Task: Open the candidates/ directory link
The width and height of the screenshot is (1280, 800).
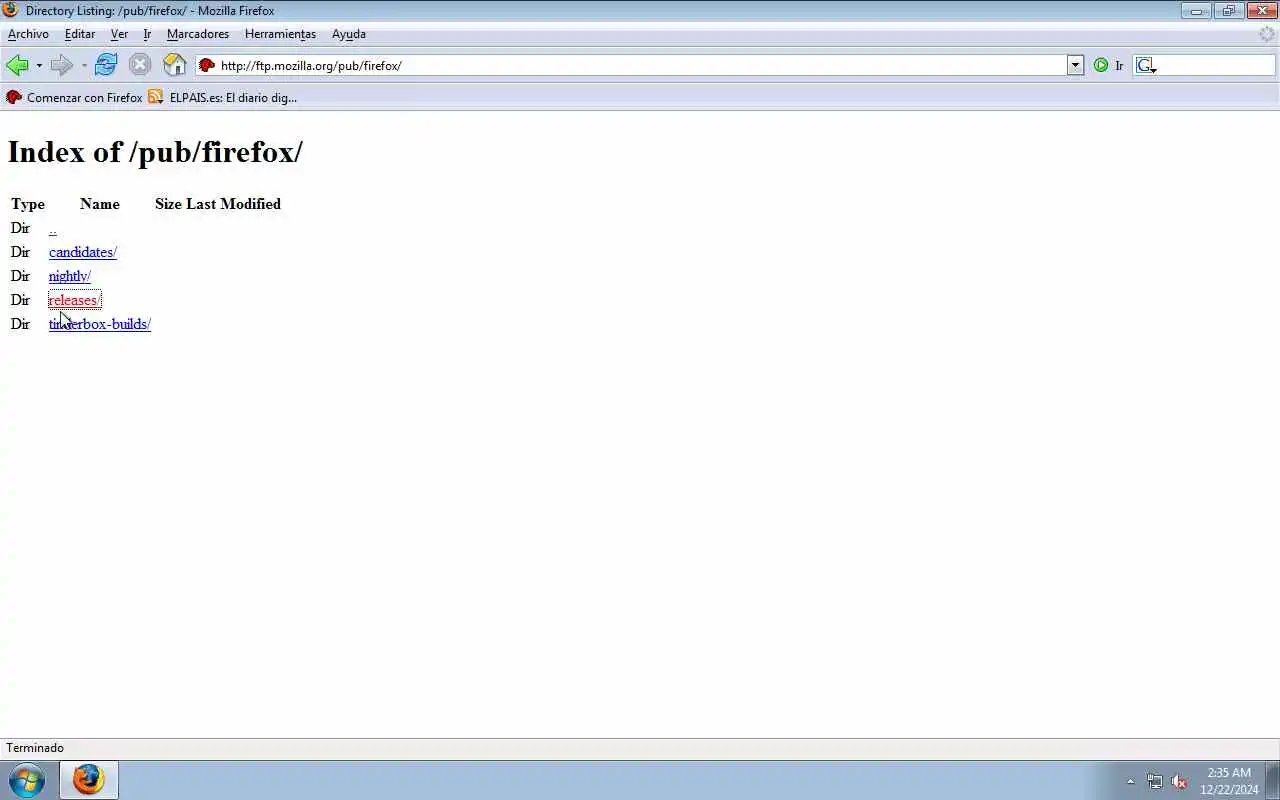Action: tap(83, 252)
